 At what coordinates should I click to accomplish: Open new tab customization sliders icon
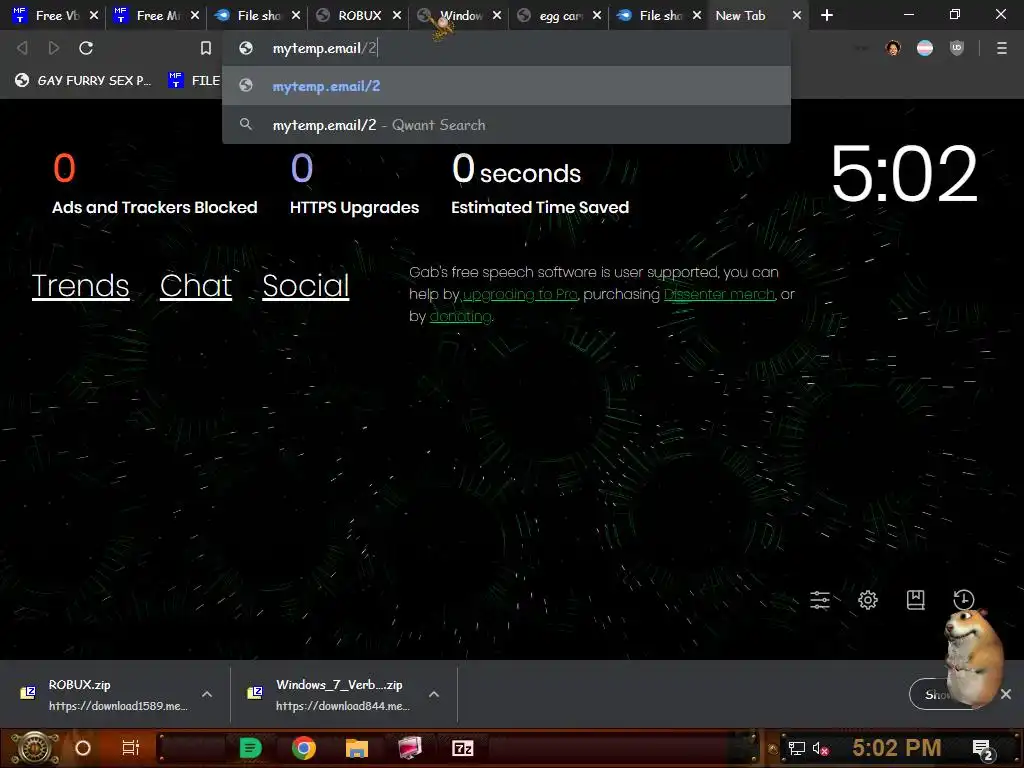pos(820,600)
